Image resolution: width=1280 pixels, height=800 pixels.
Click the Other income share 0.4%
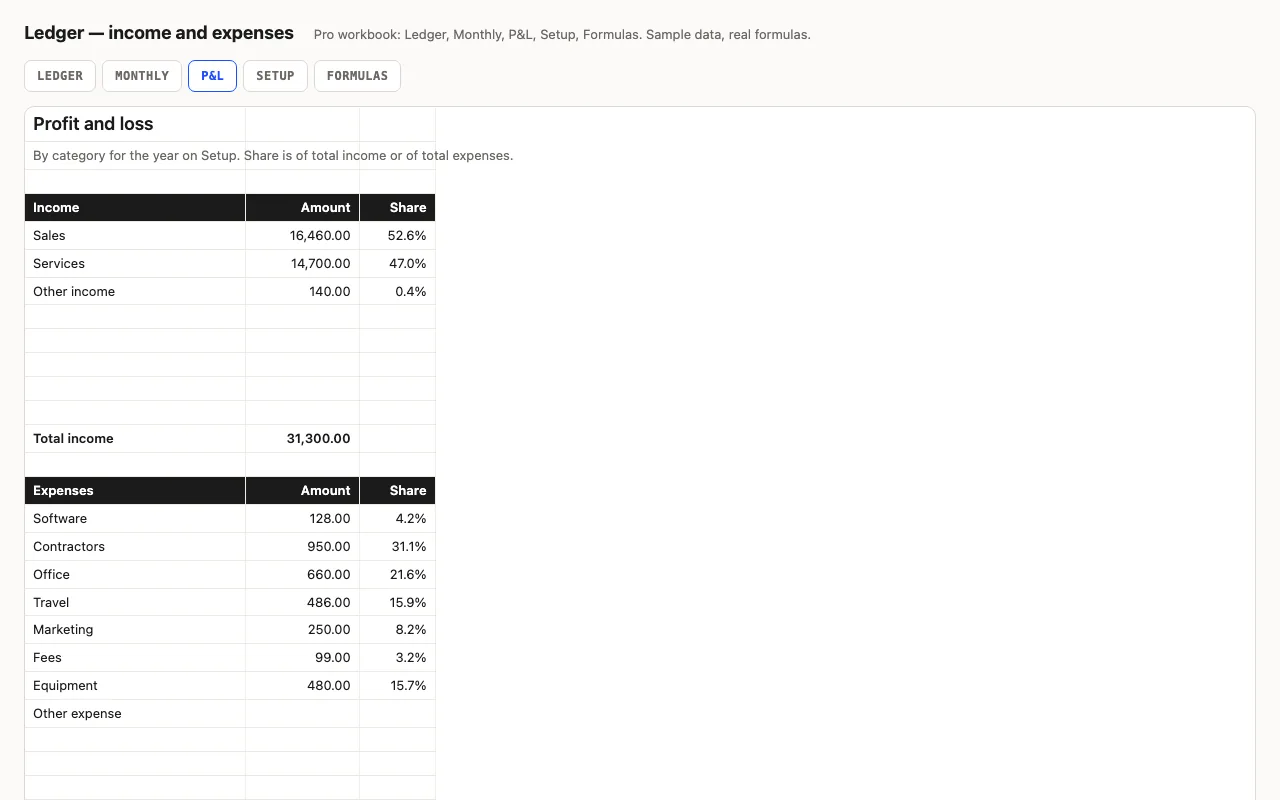397,292
